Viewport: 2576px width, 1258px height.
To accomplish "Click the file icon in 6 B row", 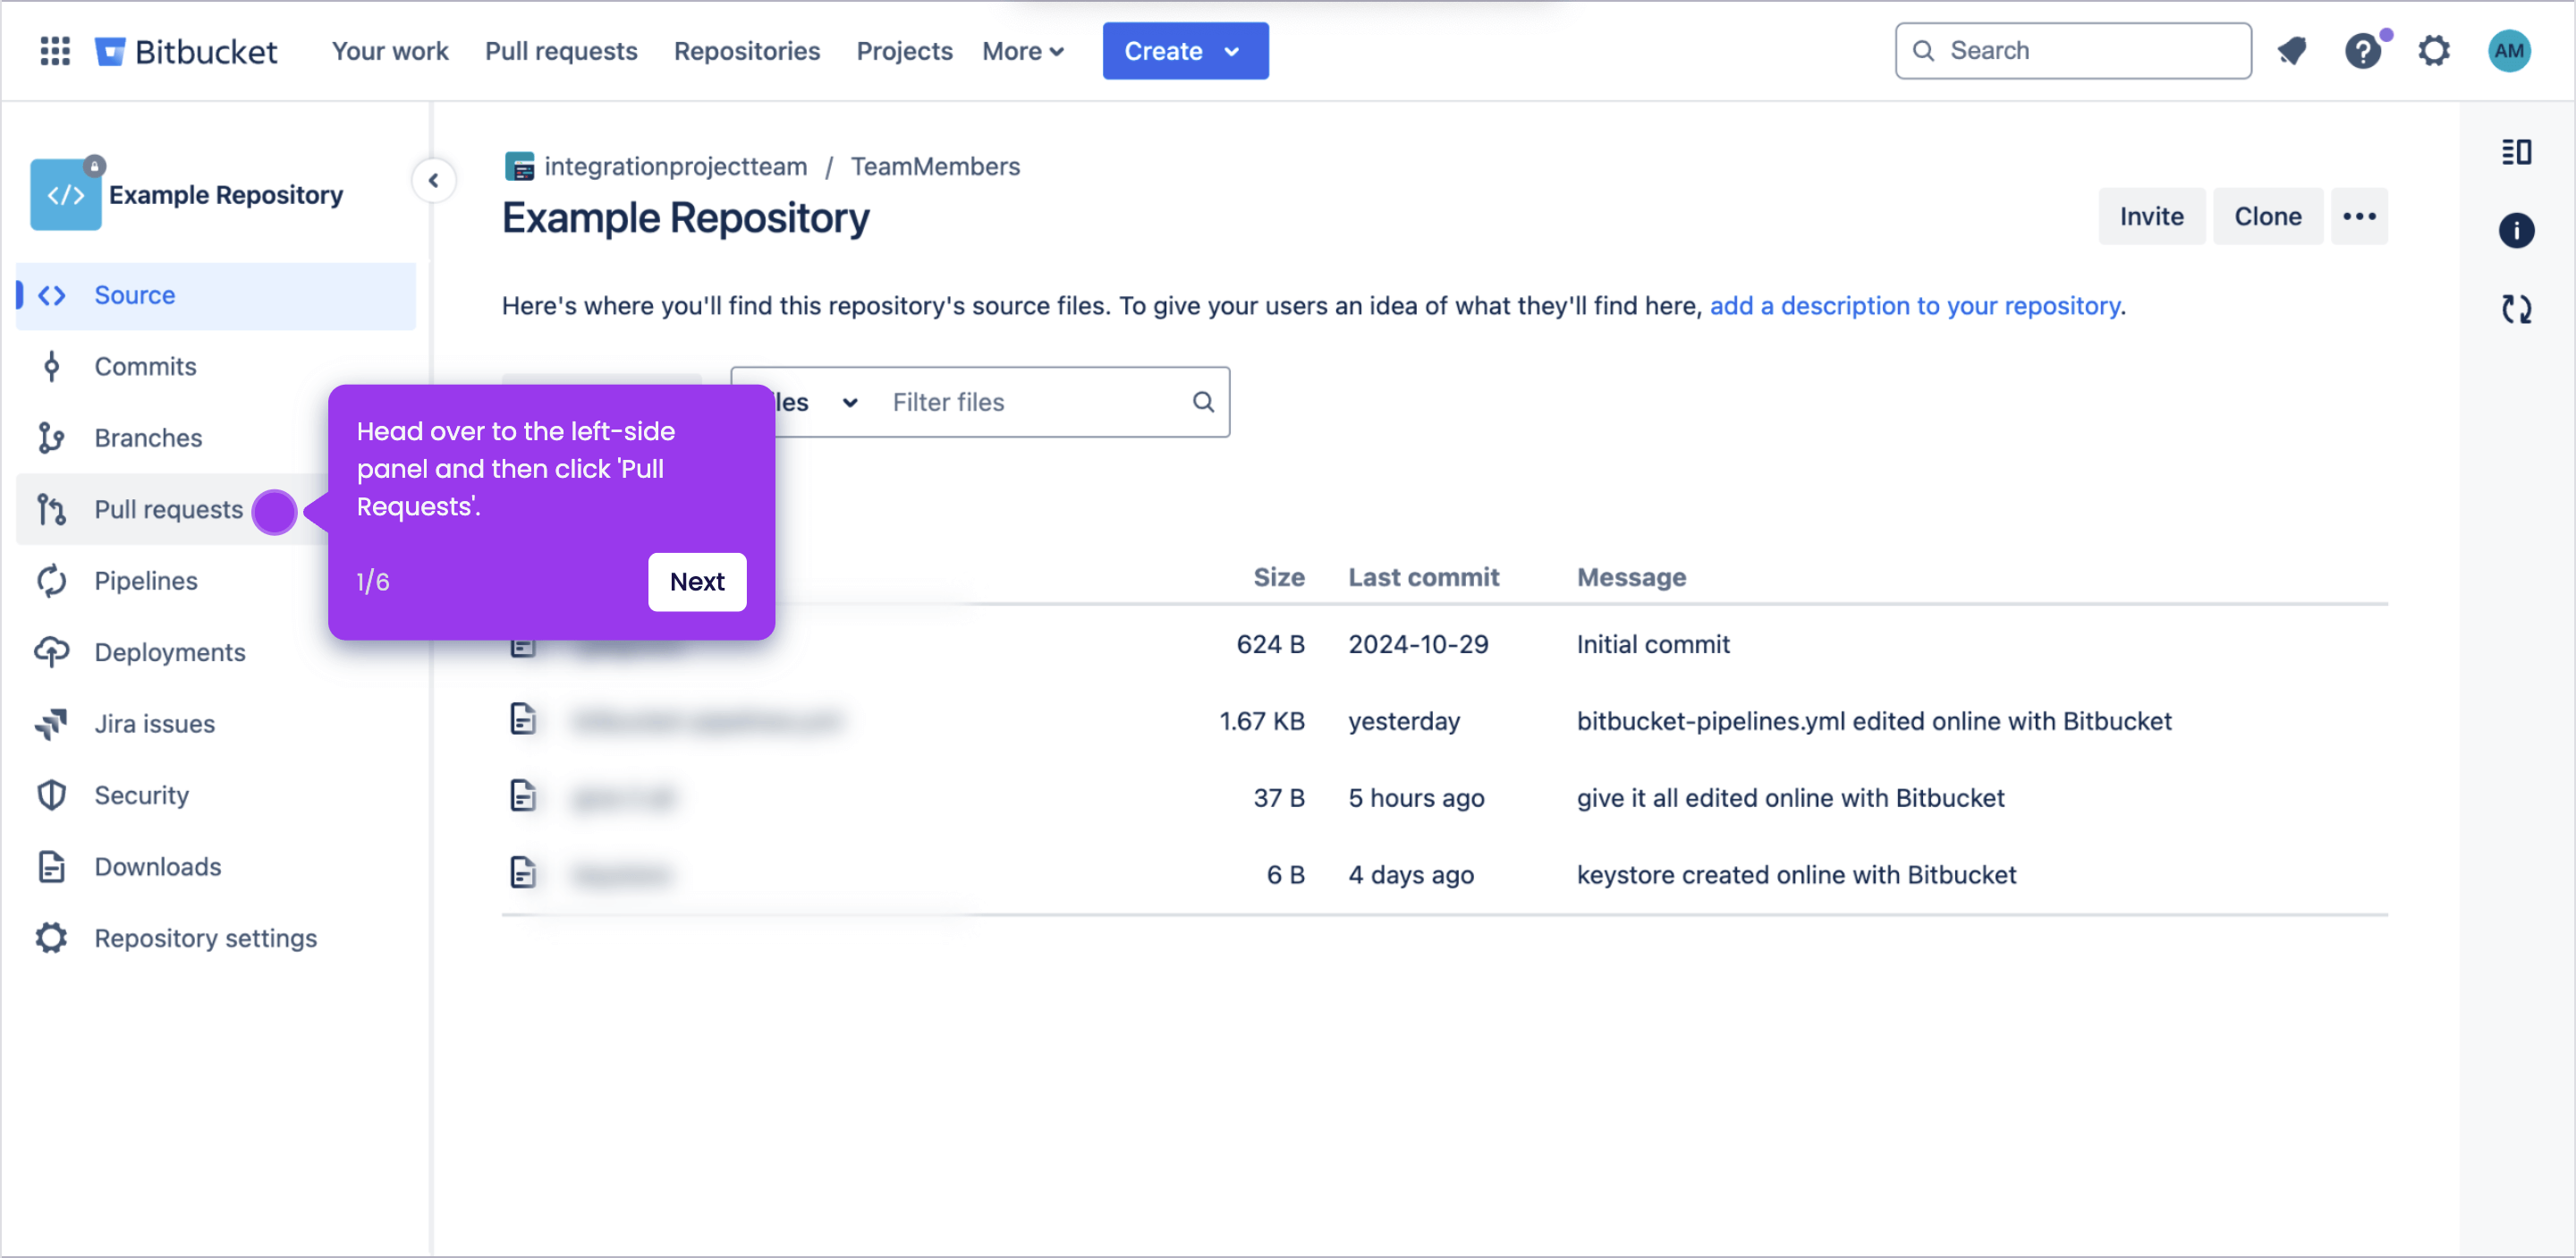I will [523, 874].
